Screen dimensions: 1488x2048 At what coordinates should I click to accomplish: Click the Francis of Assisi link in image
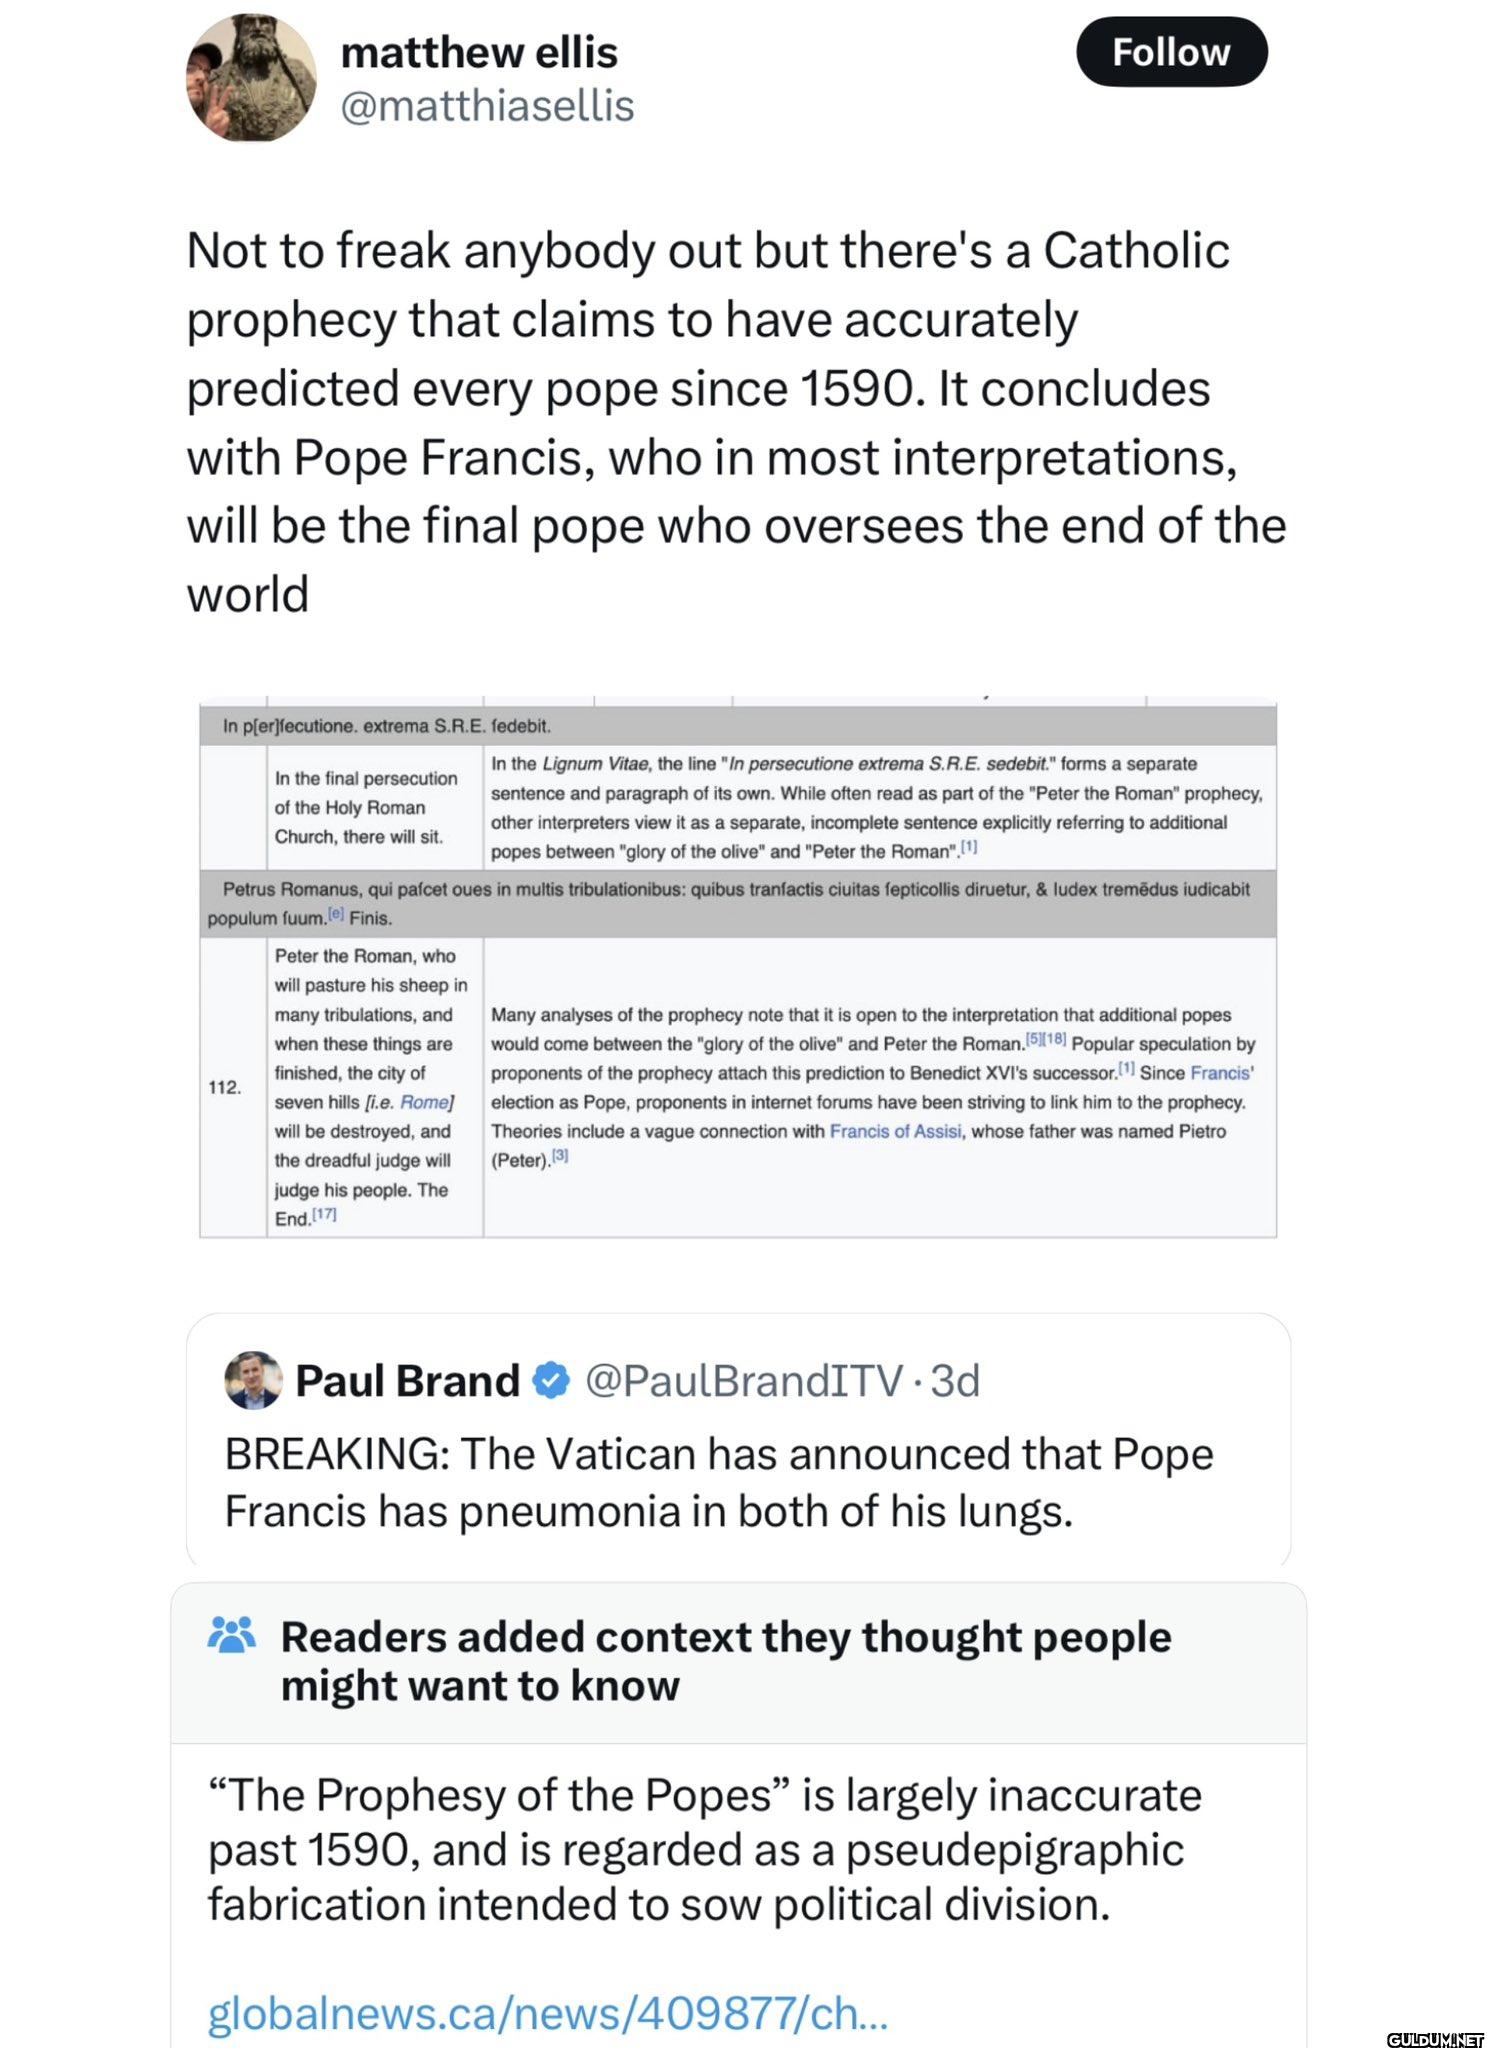click(895, 1131)
